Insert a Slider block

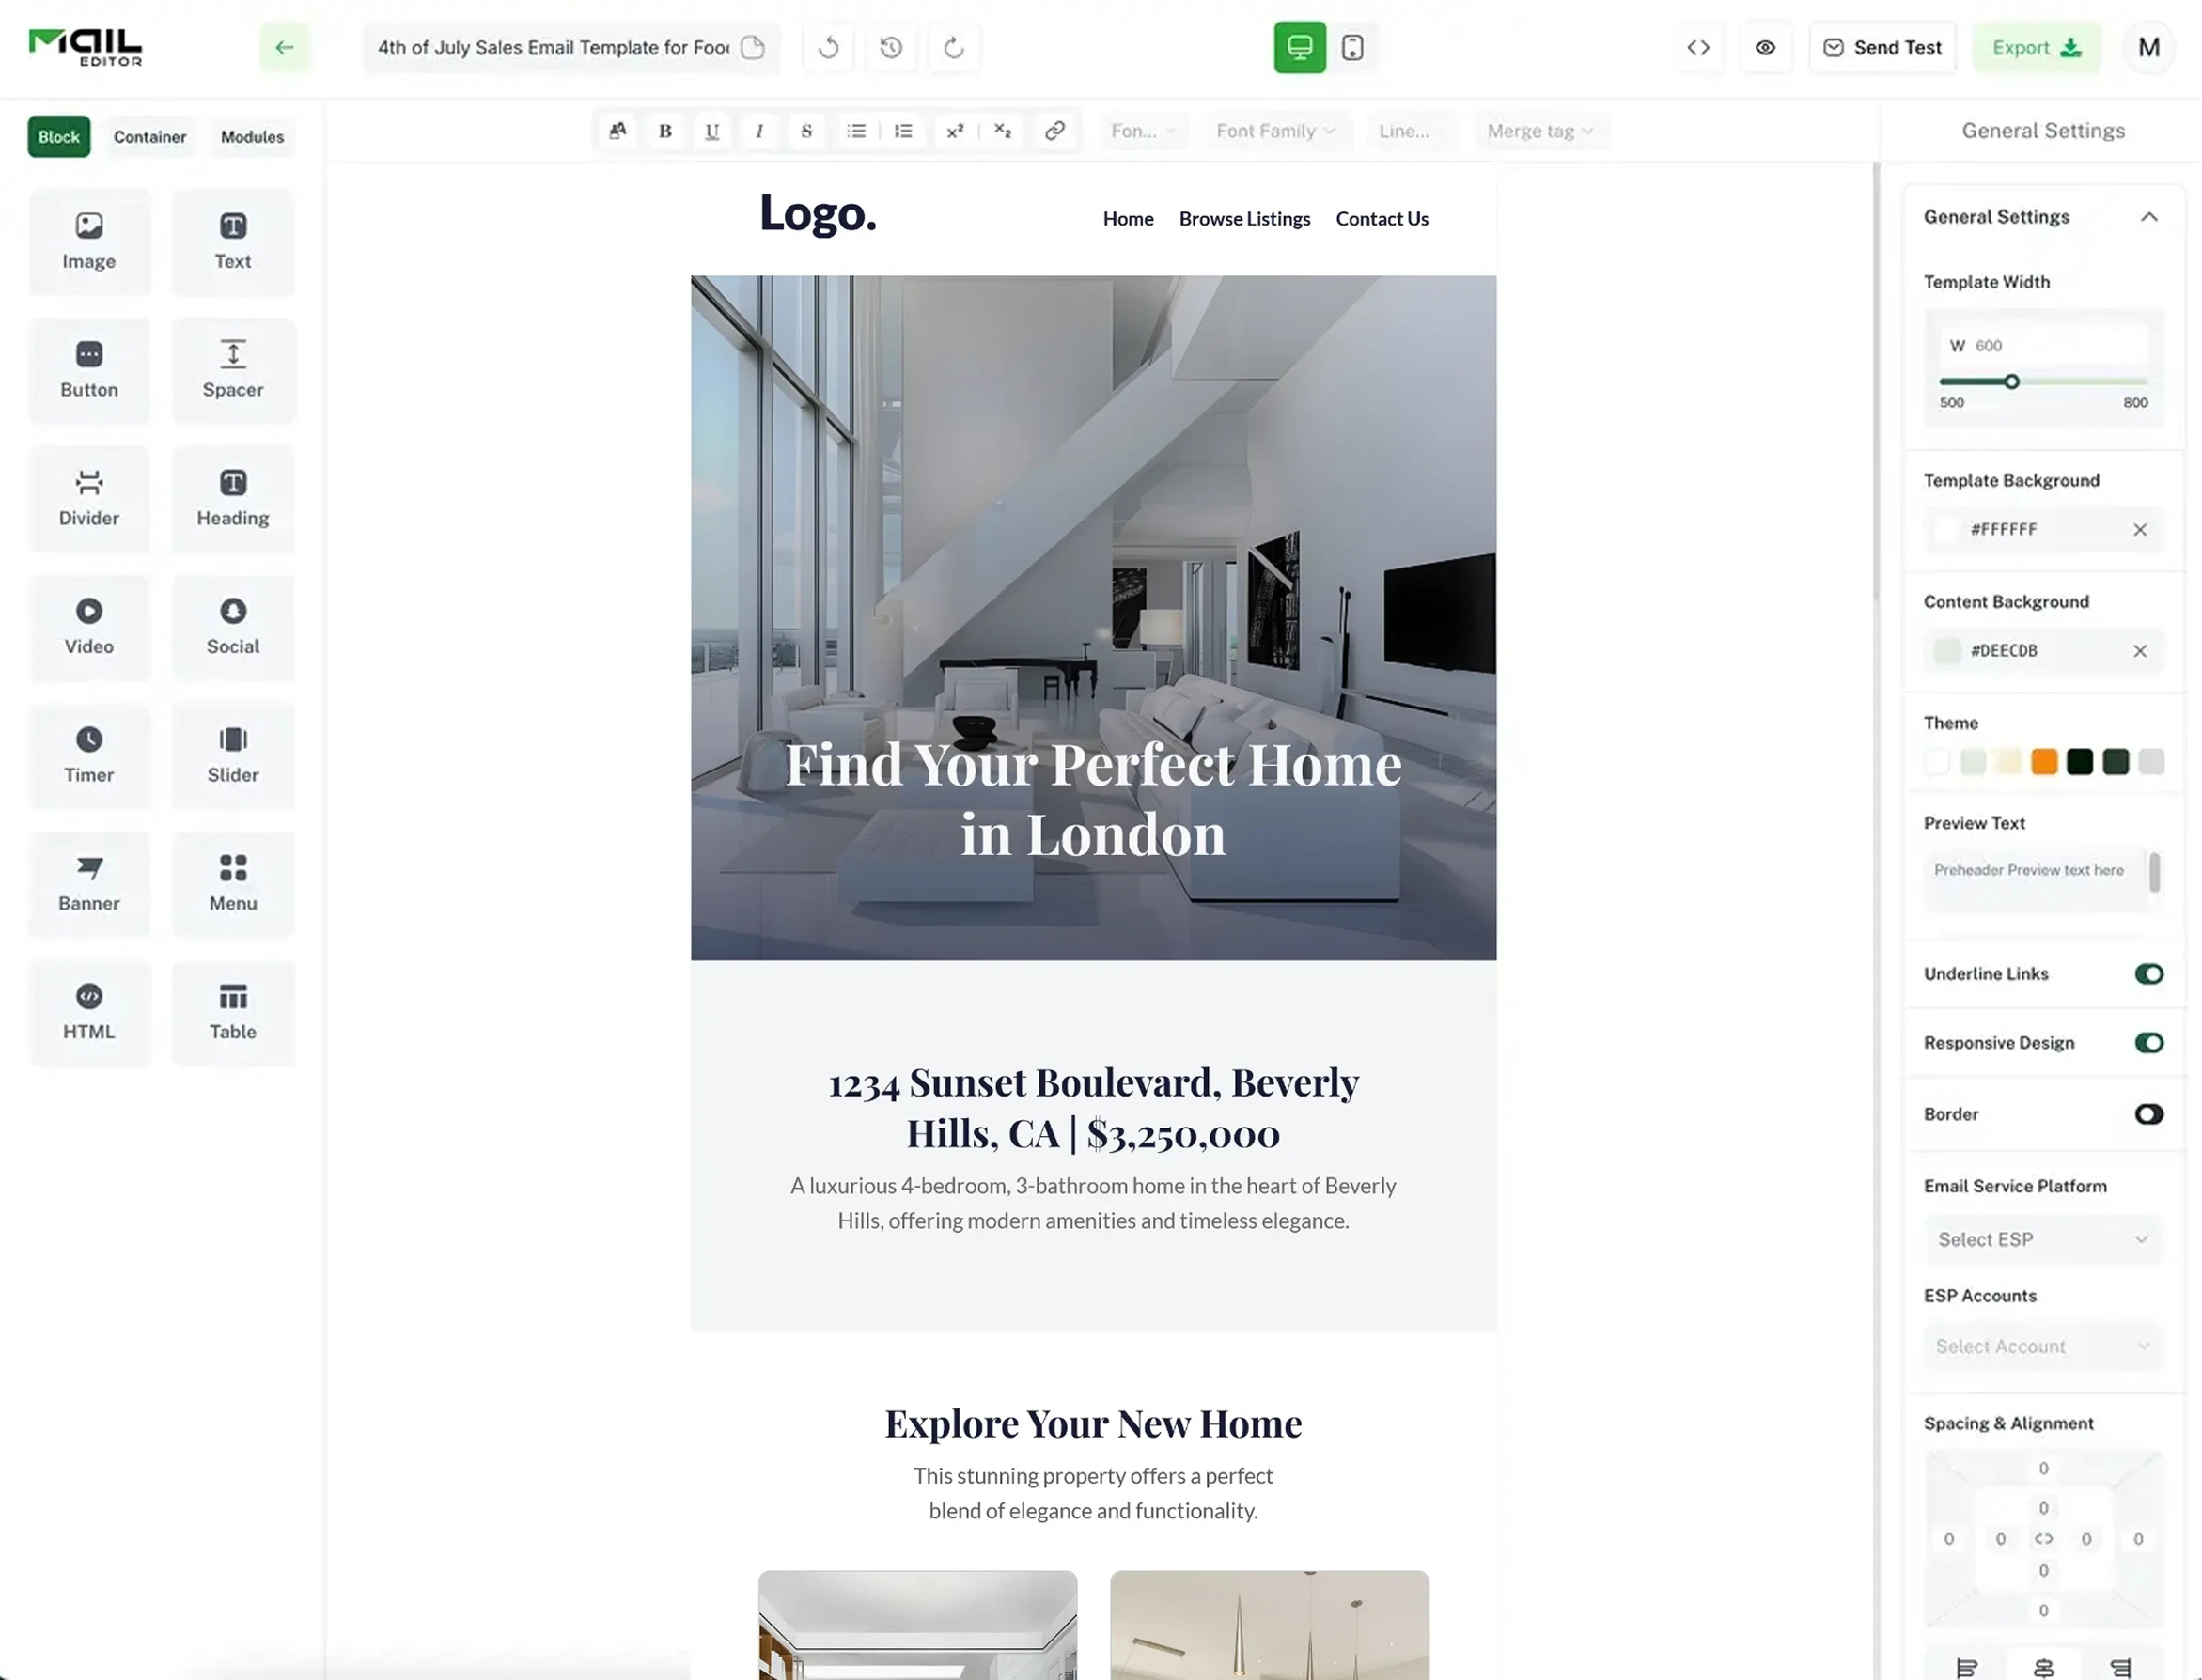(233, 755)
